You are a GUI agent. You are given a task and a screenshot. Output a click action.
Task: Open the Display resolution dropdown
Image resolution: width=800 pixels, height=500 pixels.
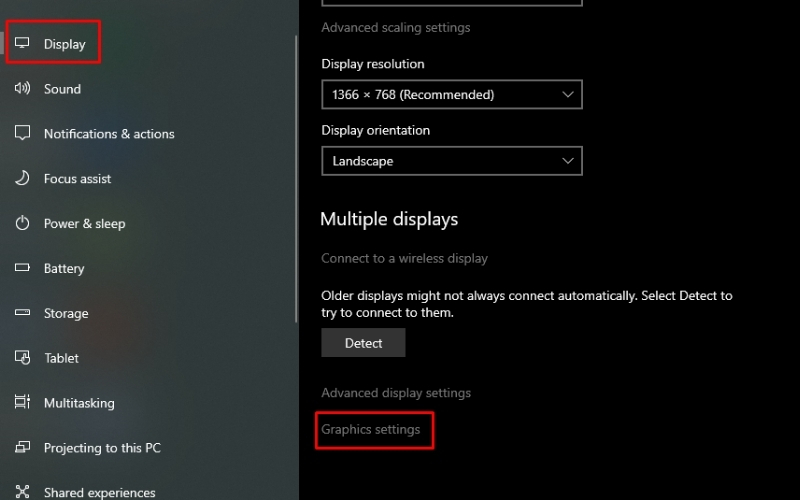451,95
